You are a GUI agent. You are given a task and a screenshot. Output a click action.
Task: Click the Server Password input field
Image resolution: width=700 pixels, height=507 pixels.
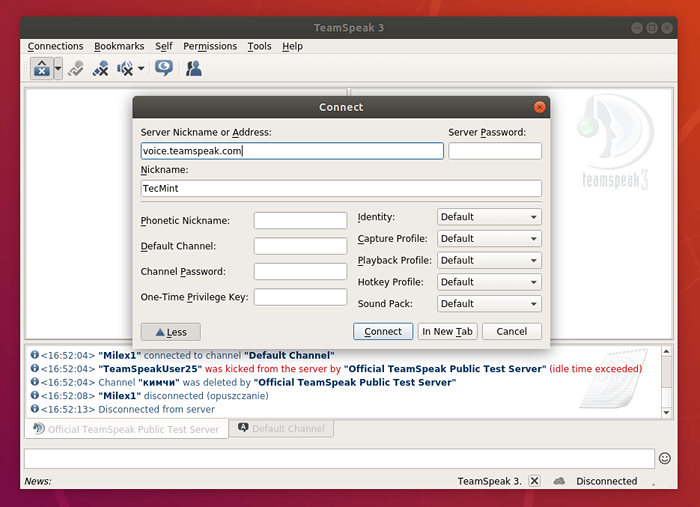tap(495, 151)
